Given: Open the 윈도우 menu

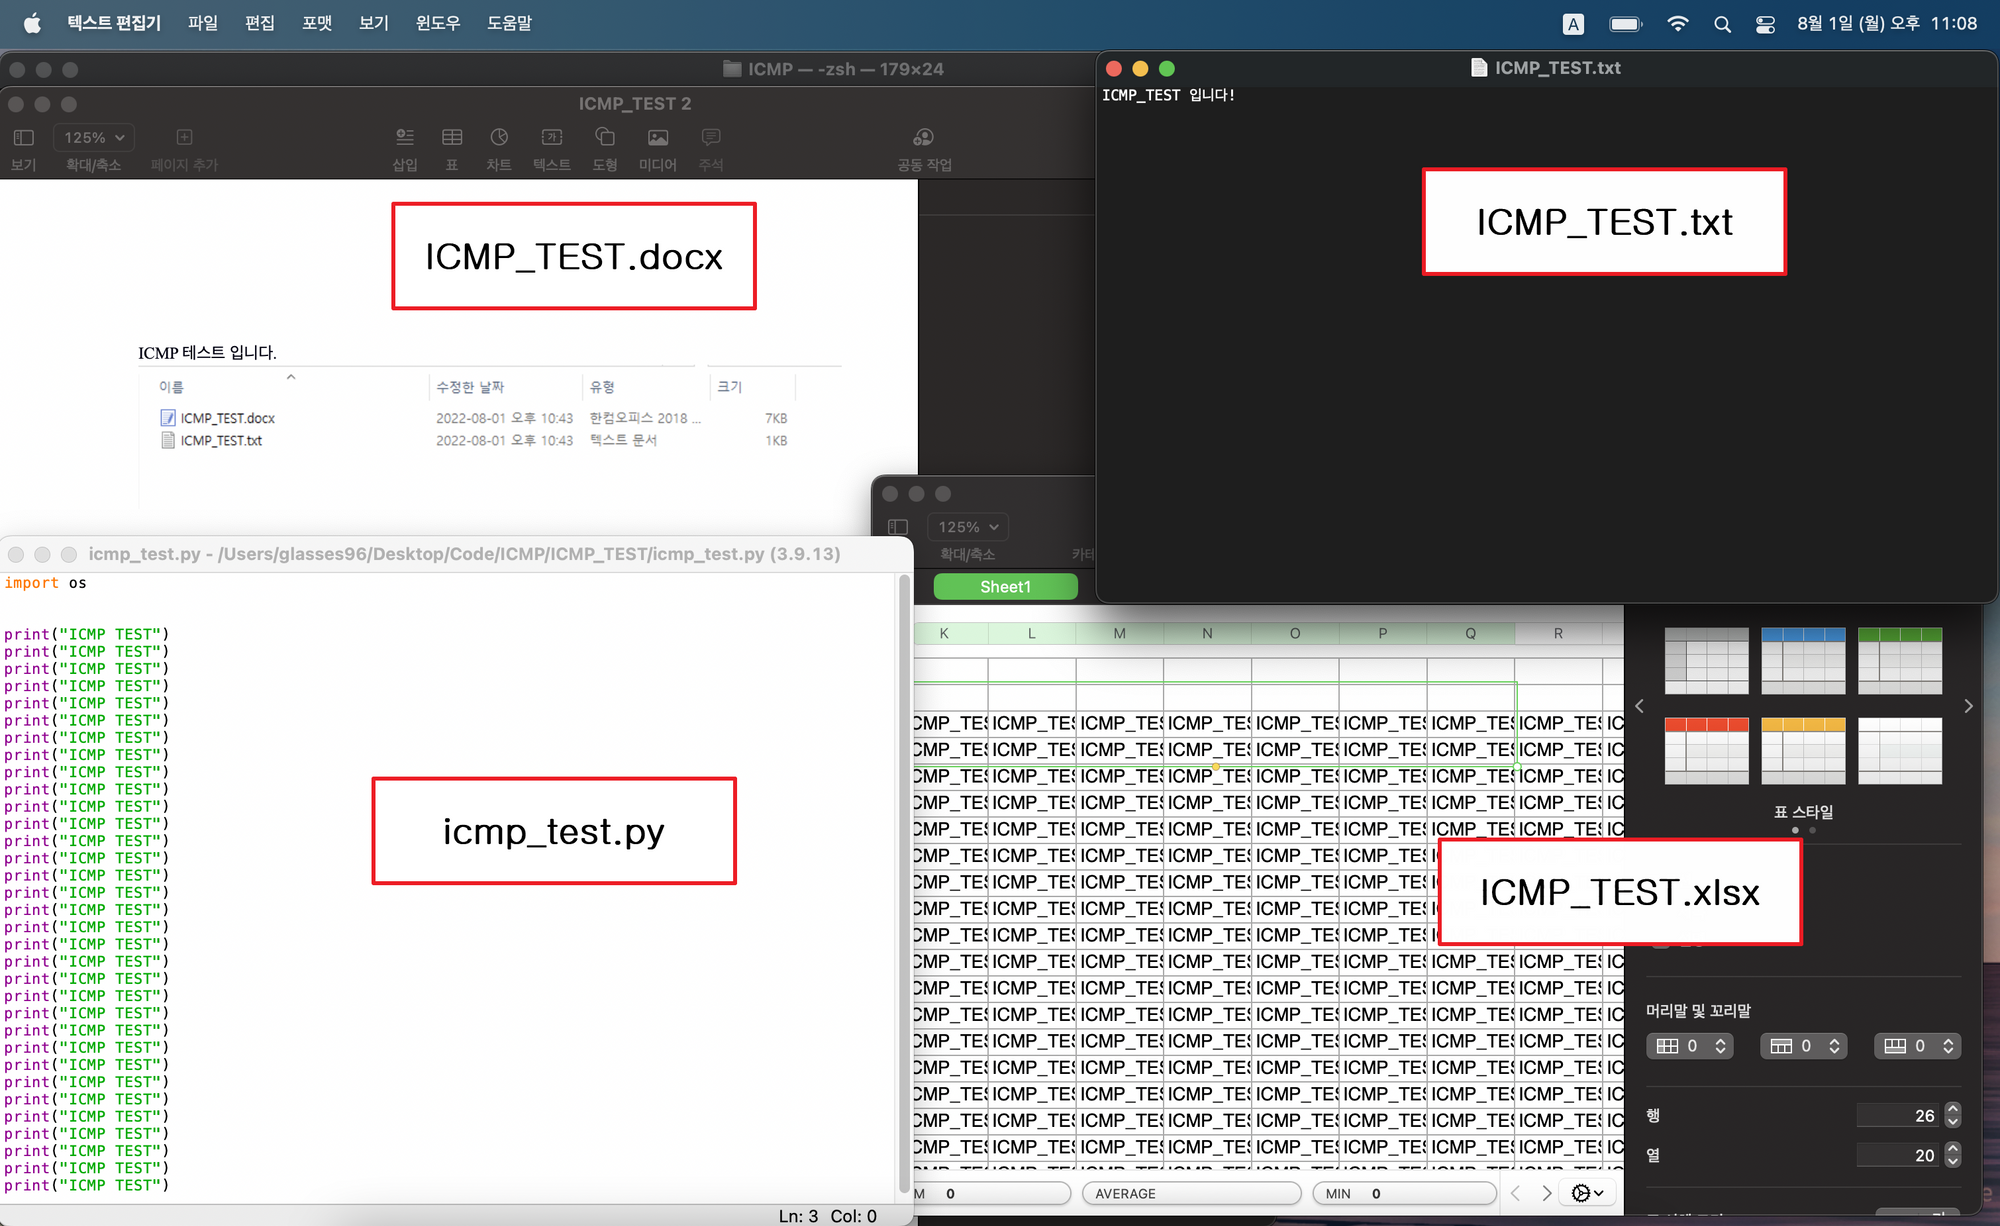Looking at the screenshot, I should pyautogui.click(x=438, y=23).
